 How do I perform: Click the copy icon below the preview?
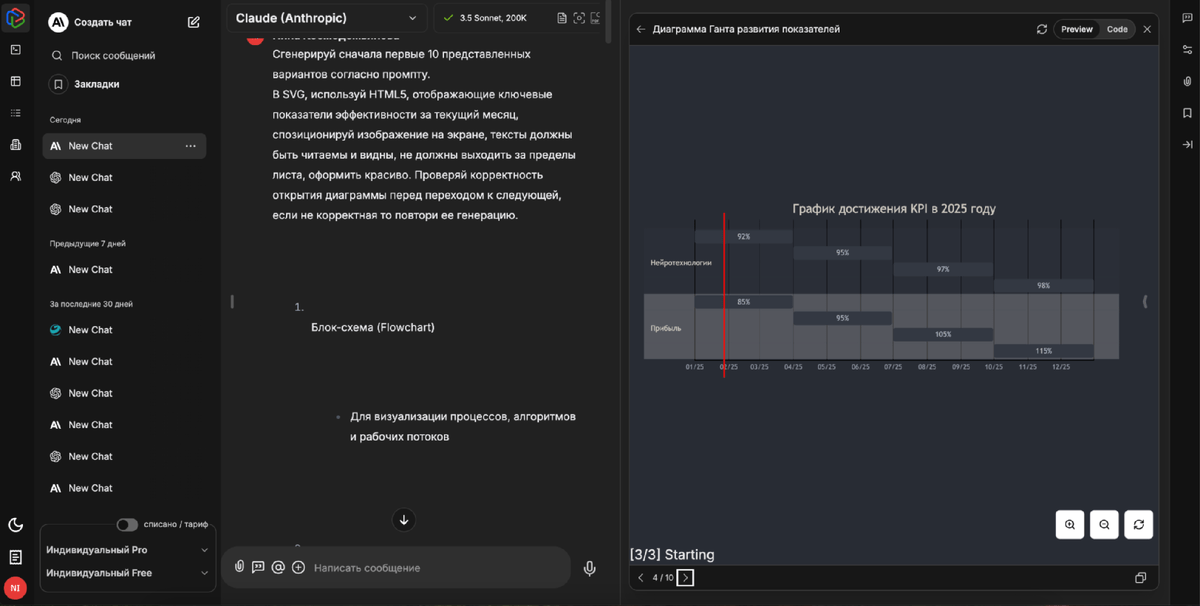click(x=1140, y=578)
